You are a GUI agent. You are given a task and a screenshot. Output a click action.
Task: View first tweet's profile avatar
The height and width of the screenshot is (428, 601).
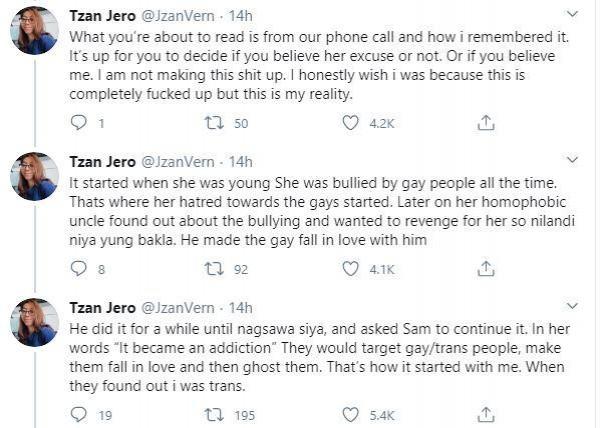pos(34,30)
